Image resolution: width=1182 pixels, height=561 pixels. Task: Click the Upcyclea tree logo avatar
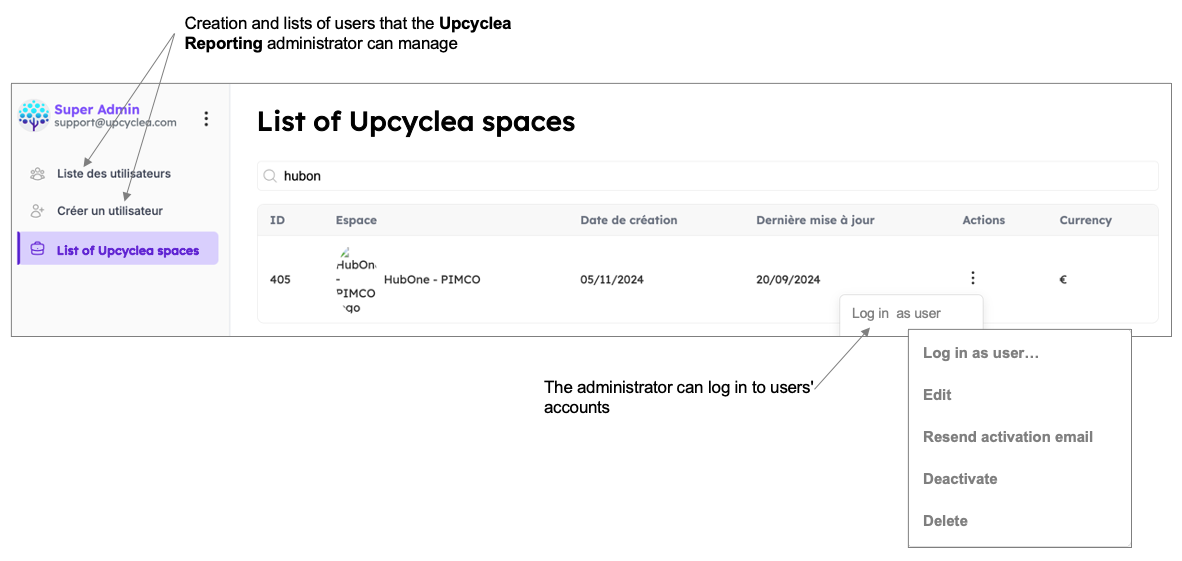pos(34,116)
